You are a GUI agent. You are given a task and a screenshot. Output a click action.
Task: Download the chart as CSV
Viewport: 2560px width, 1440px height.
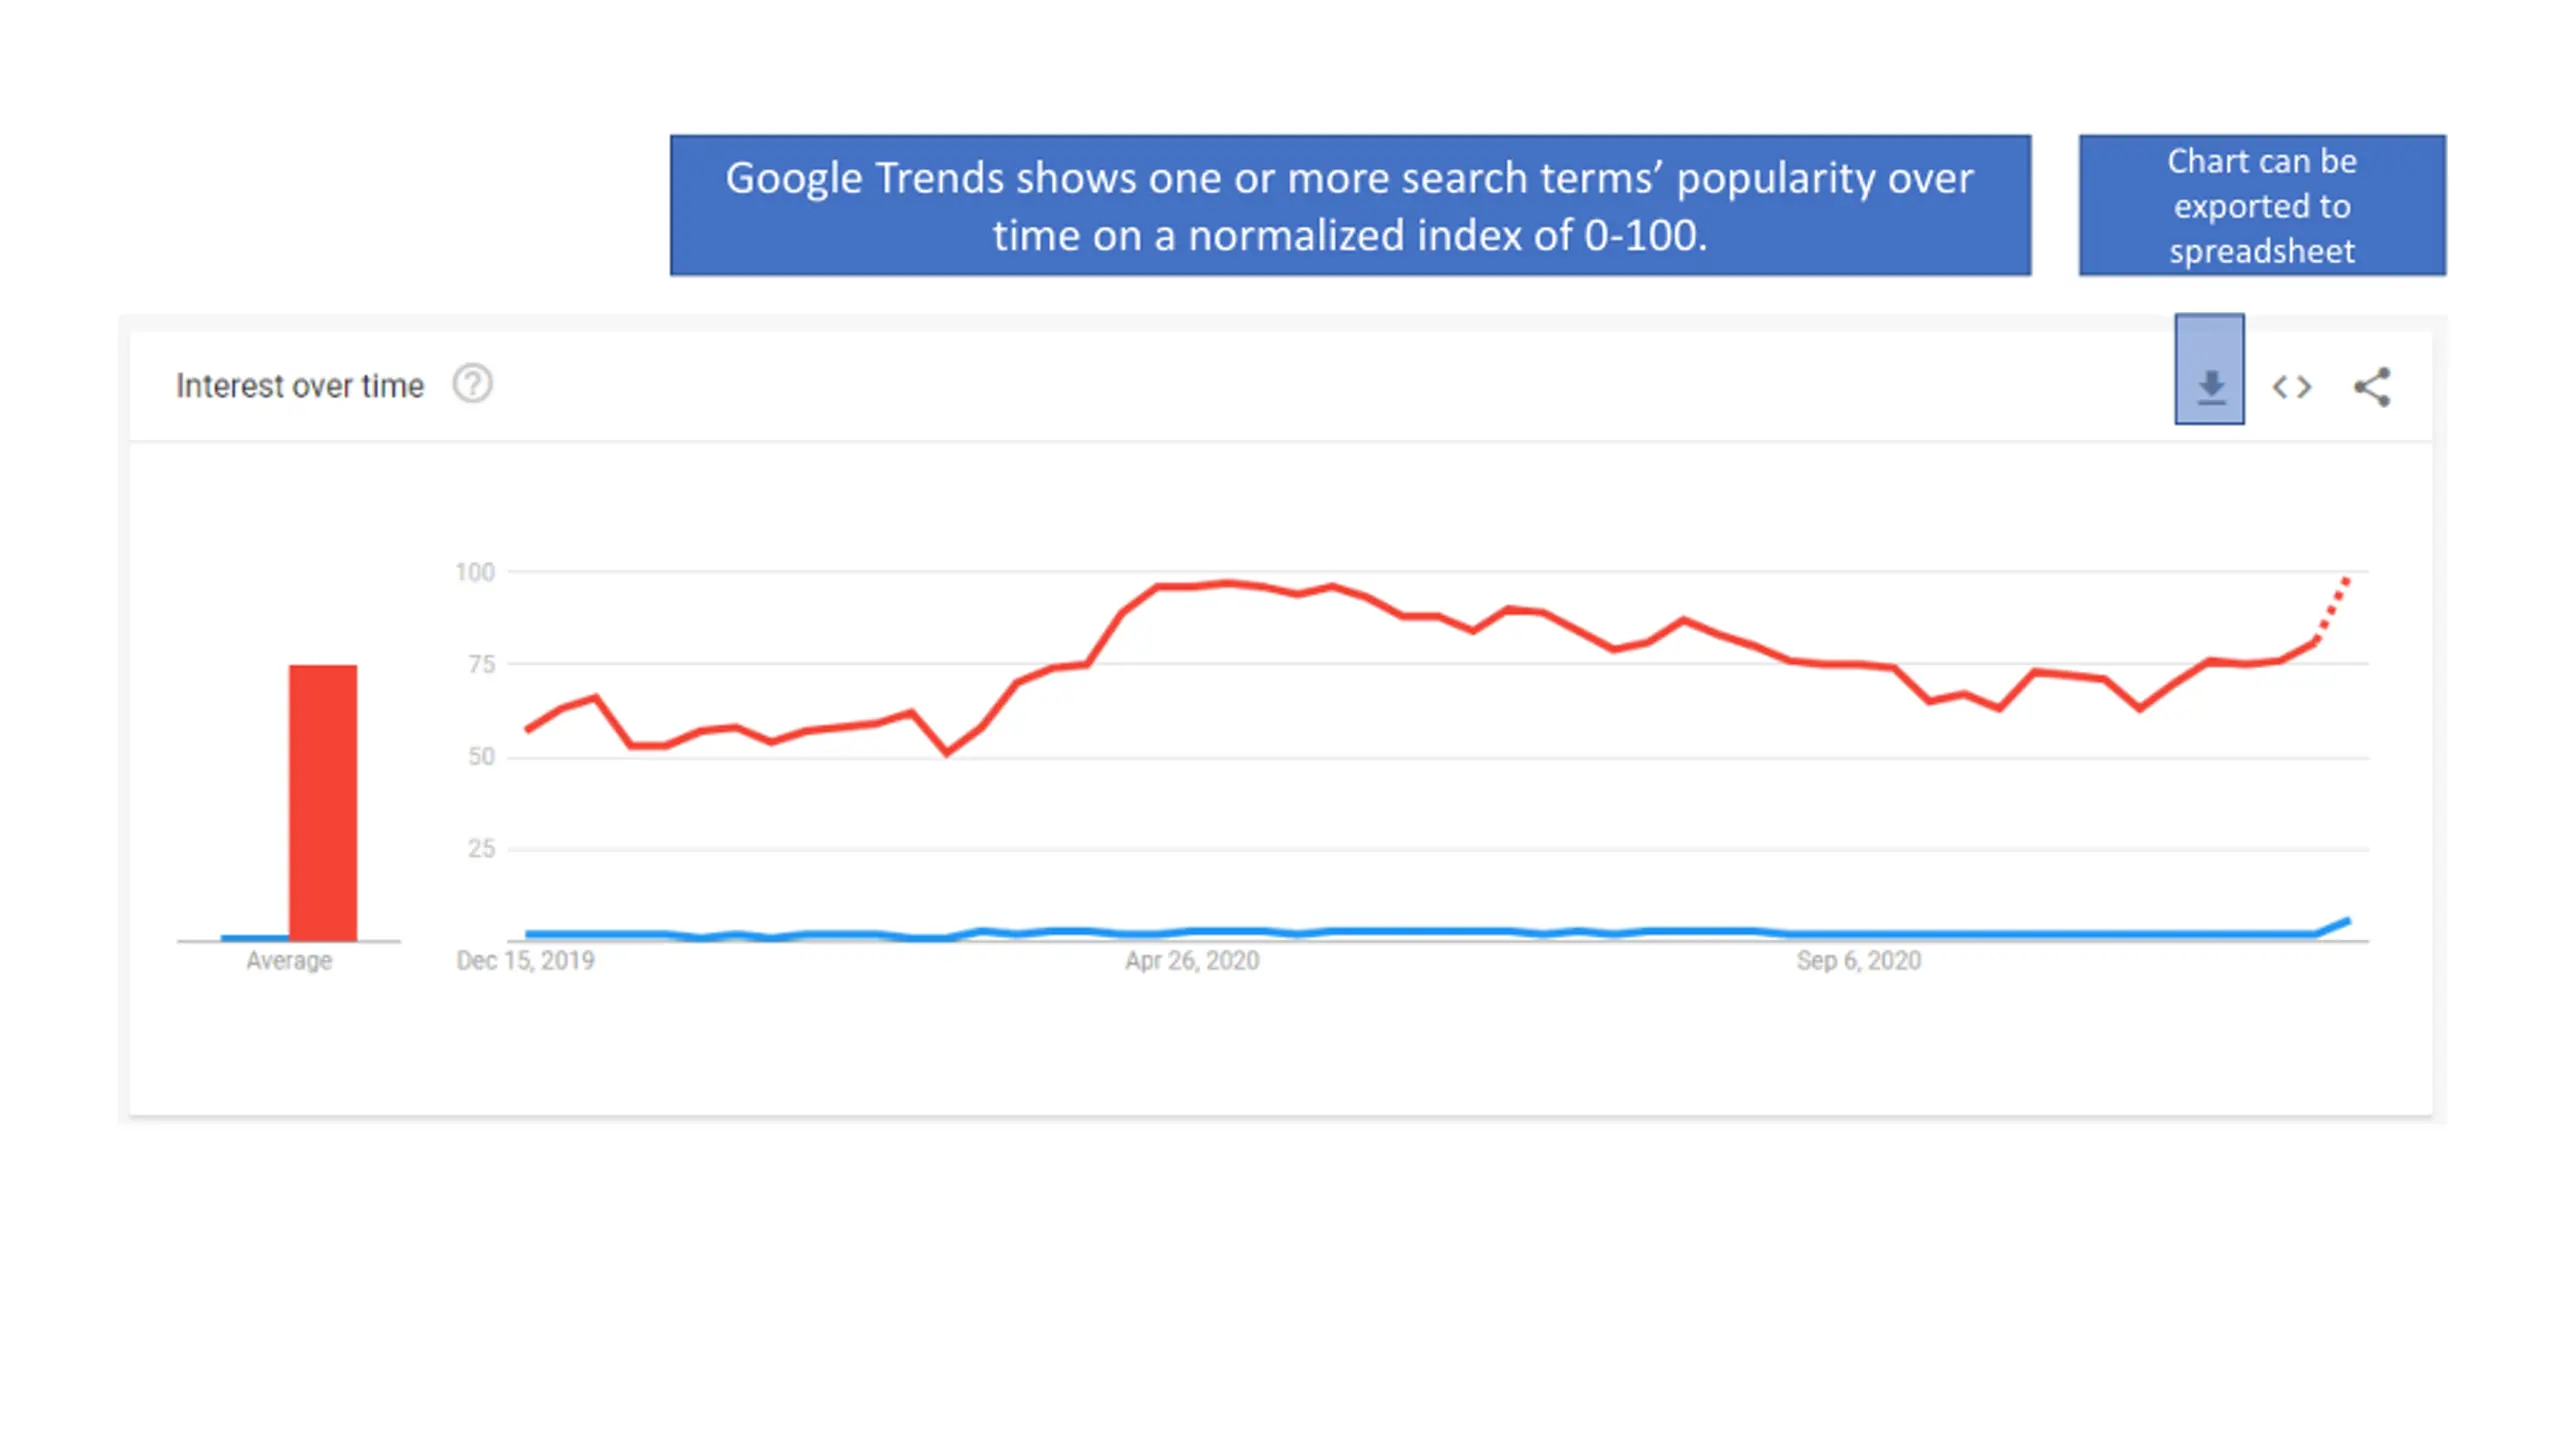pos(2210,386)
